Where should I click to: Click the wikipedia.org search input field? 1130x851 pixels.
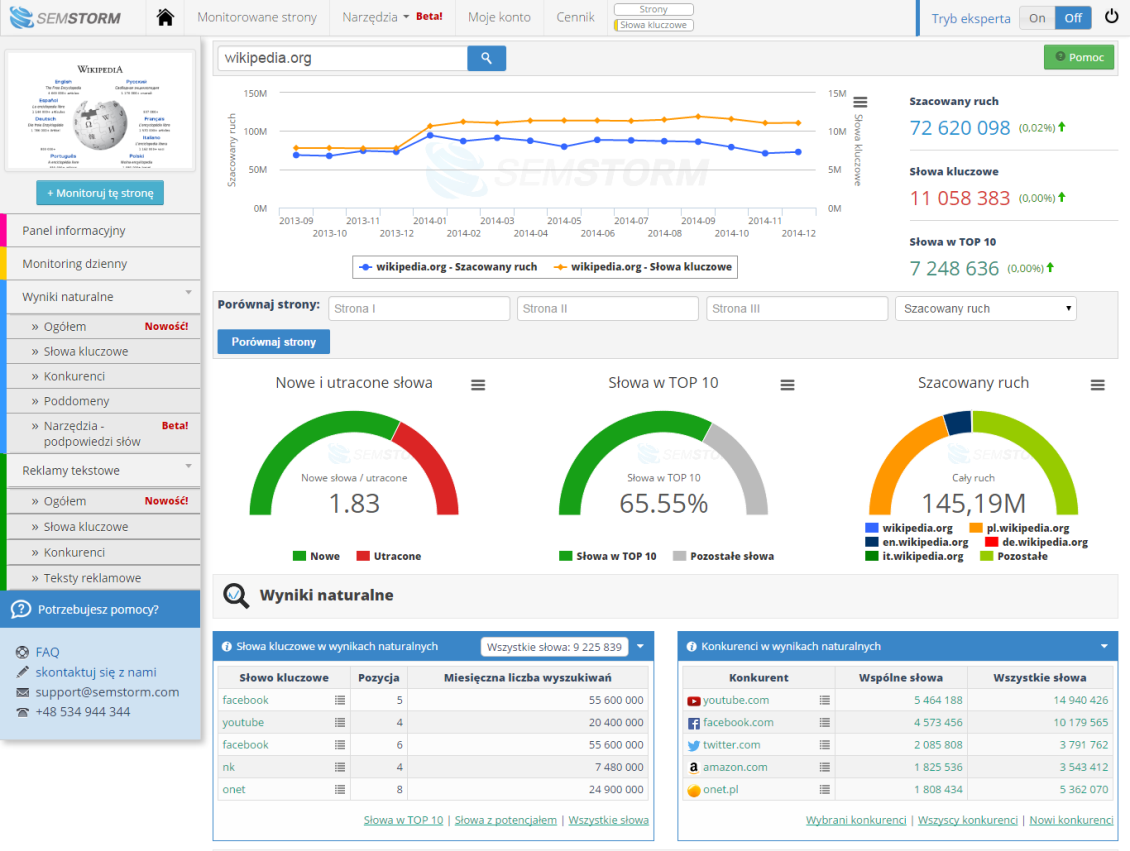[x=343, y=58]
